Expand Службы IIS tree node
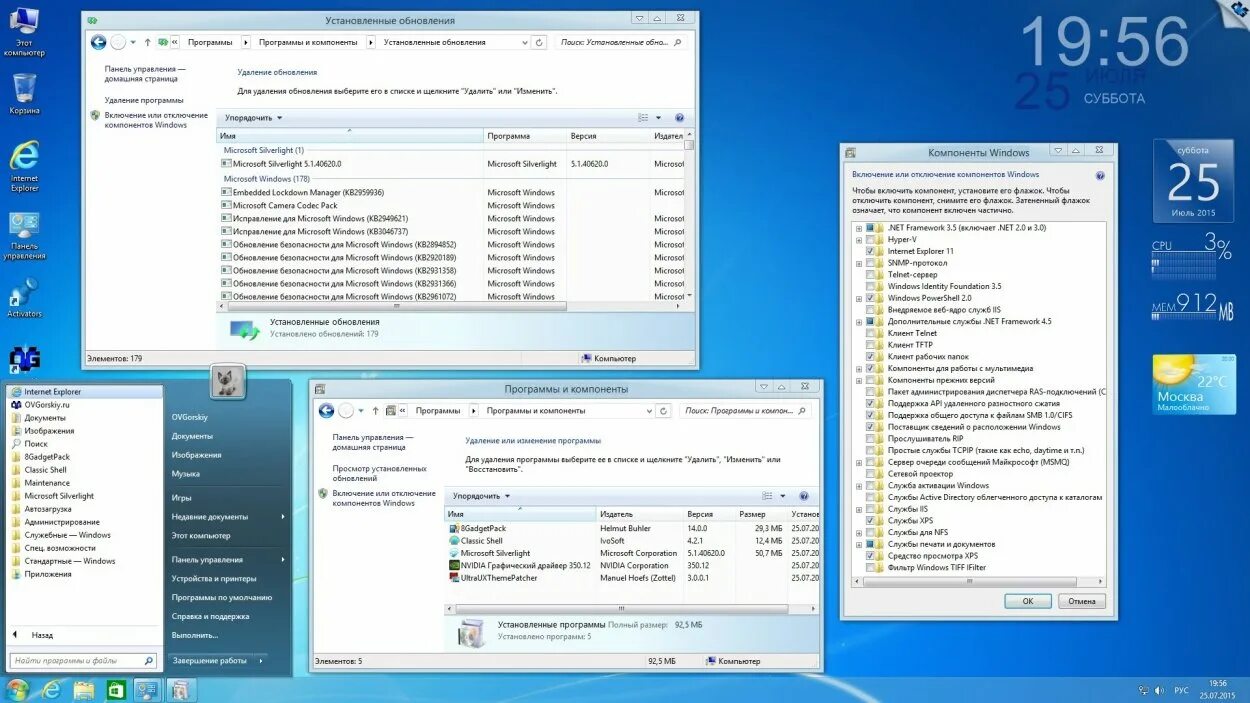Image resolution: width=1250 pixels, height=703 pixels. [859, 509]
